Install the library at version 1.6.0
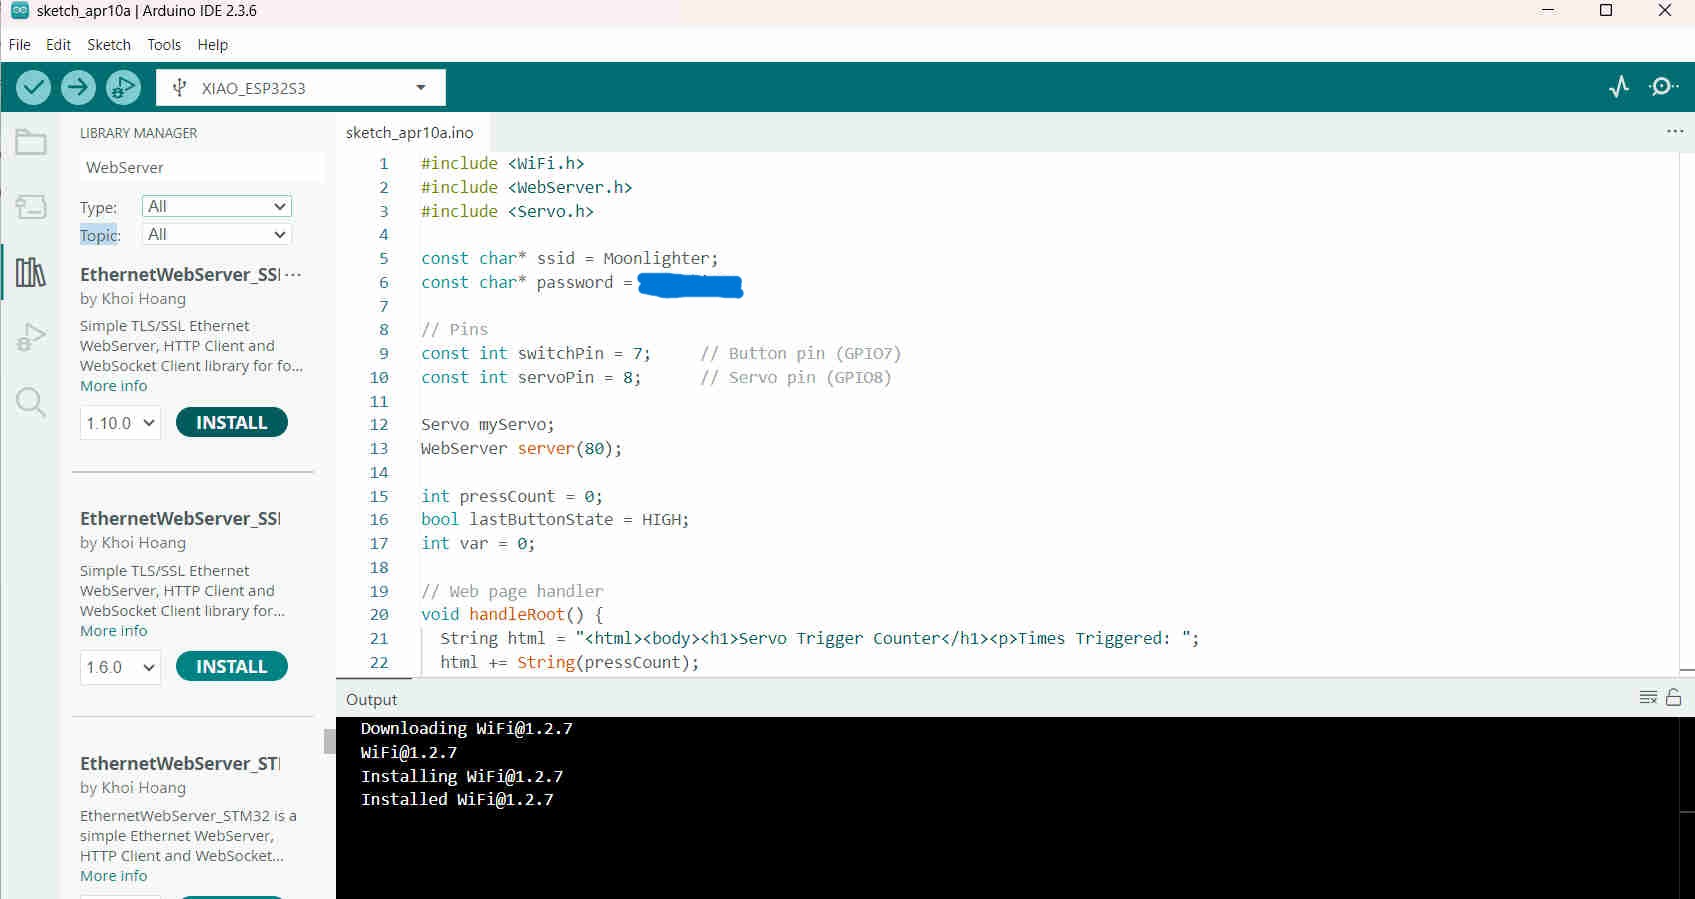This screenshot has height=899, width=1695. (x=232, y=667)
